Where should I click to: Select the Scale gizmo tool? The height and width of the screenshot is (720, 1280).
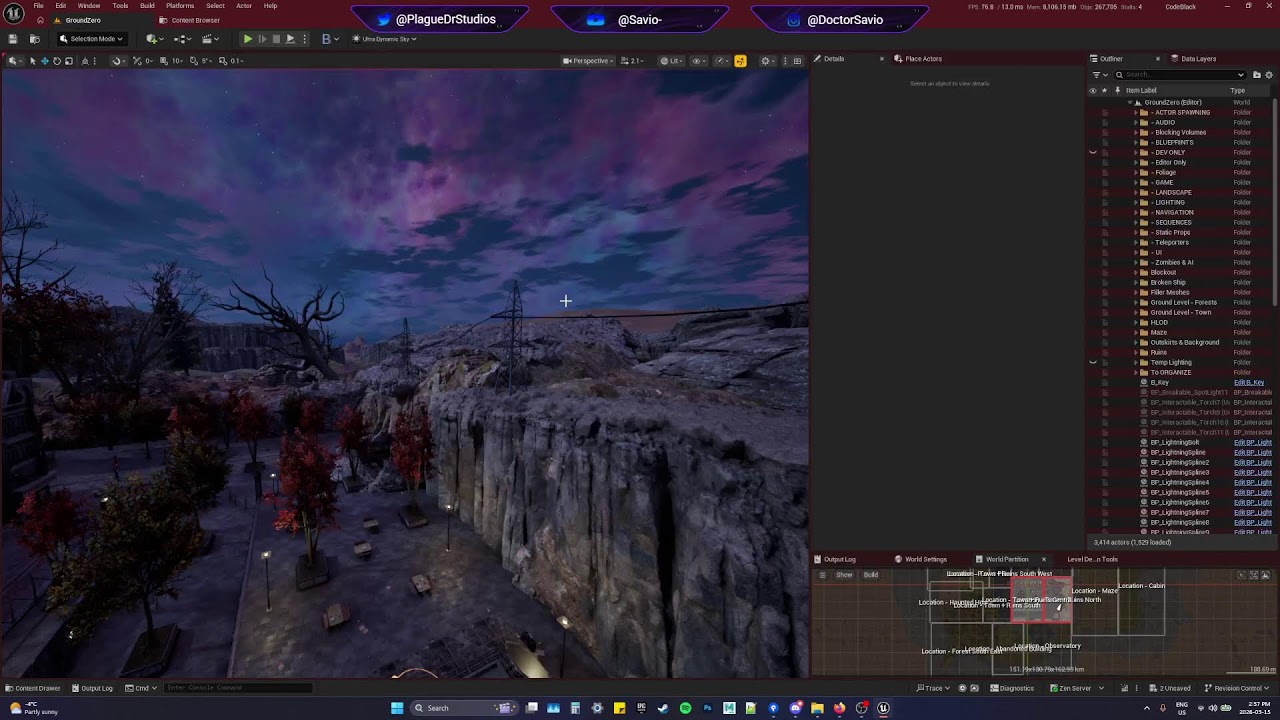coord(68,61)
